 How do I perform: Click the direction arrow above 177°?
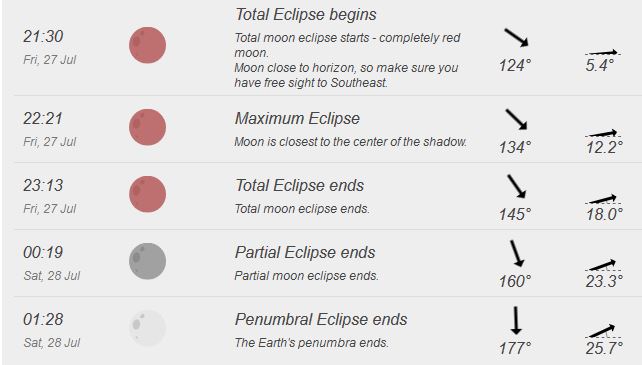pyautogui.click(x=516, y=320)
